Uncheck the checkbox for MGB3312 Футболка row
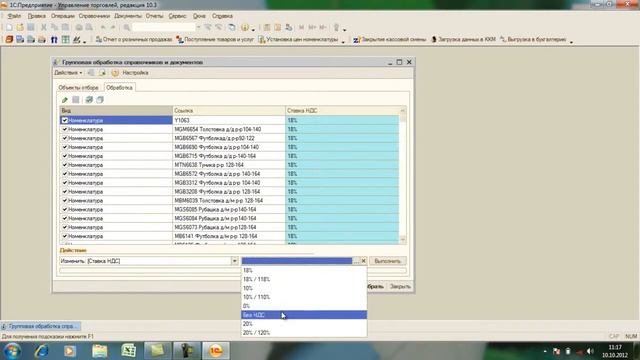640x360 pixels. [x=64, y=183]
